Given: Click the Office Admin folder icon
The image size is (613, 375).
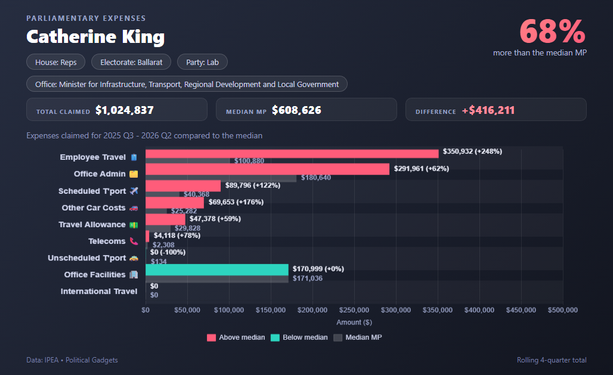Looking at the screenshot, I should tap(134, 174).
